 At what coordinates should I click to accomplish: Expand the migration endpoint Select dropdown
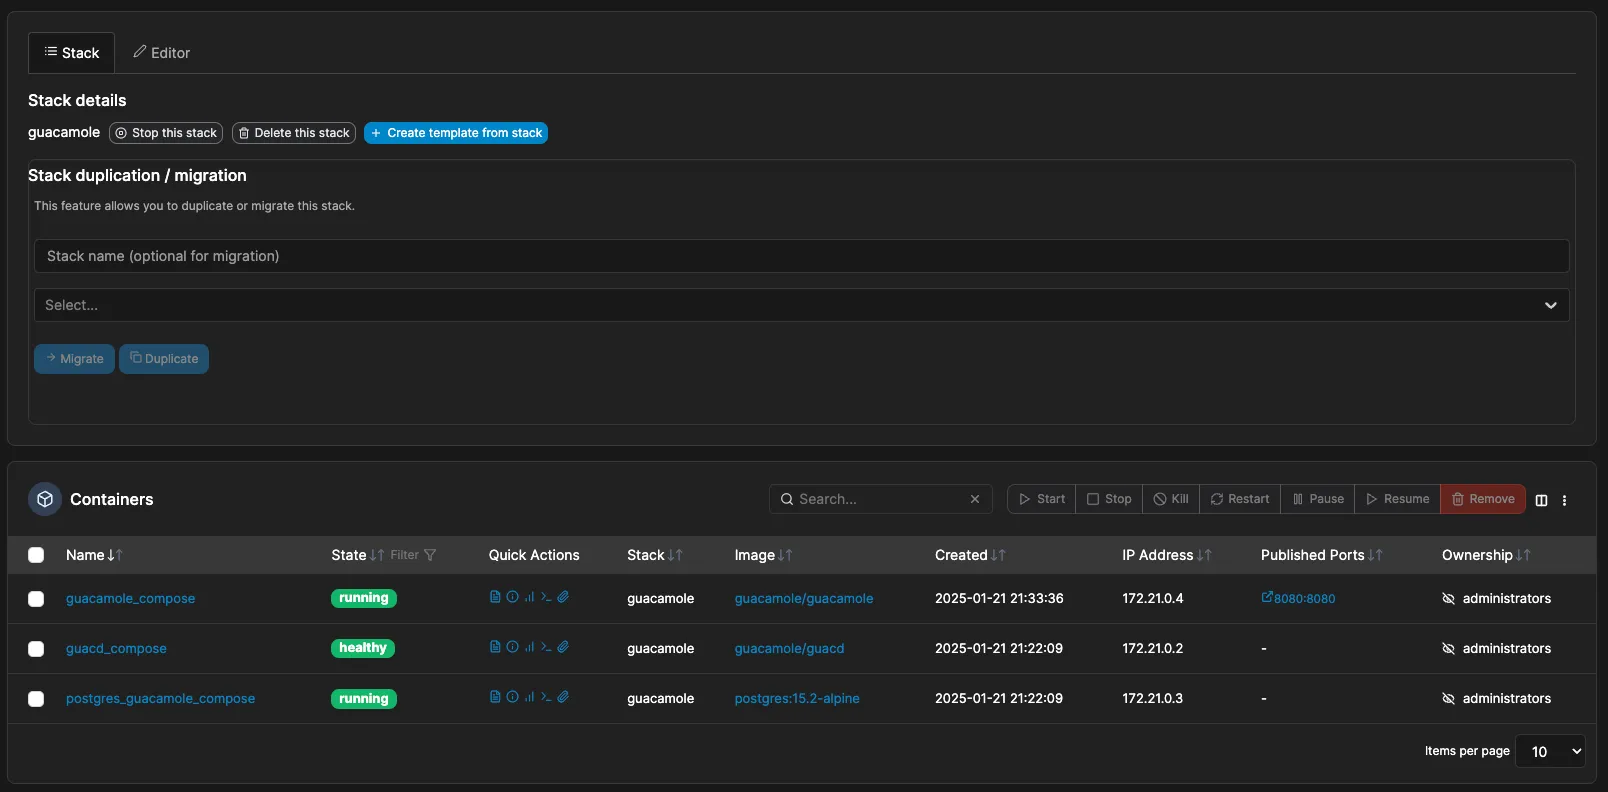(801, 305)
